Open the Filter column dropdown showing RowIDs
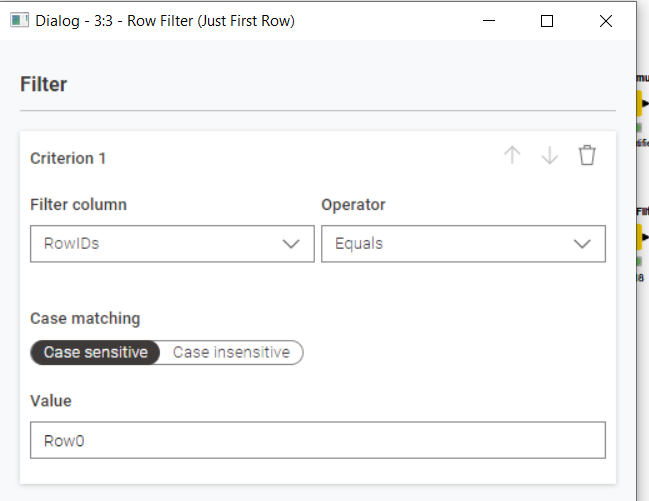 (x=172, y=243)
